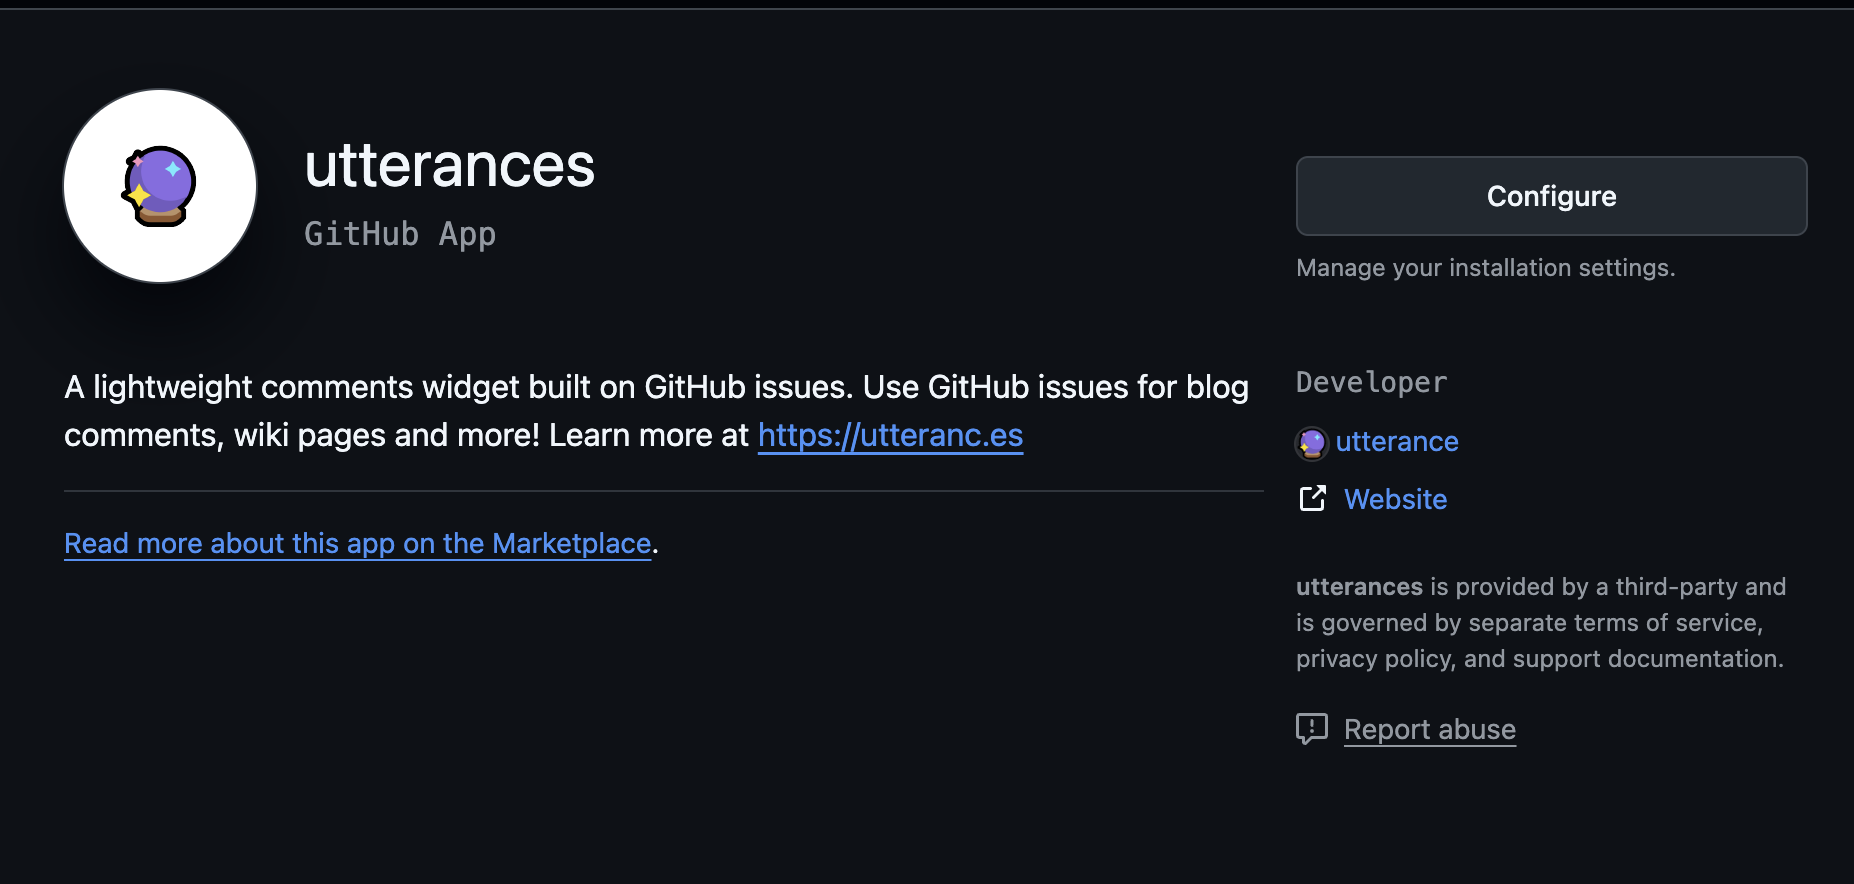Click bold utterances in third-party notice
Image resolution: width=1854 pixels, height=884 pixels.
[1359, 587]
